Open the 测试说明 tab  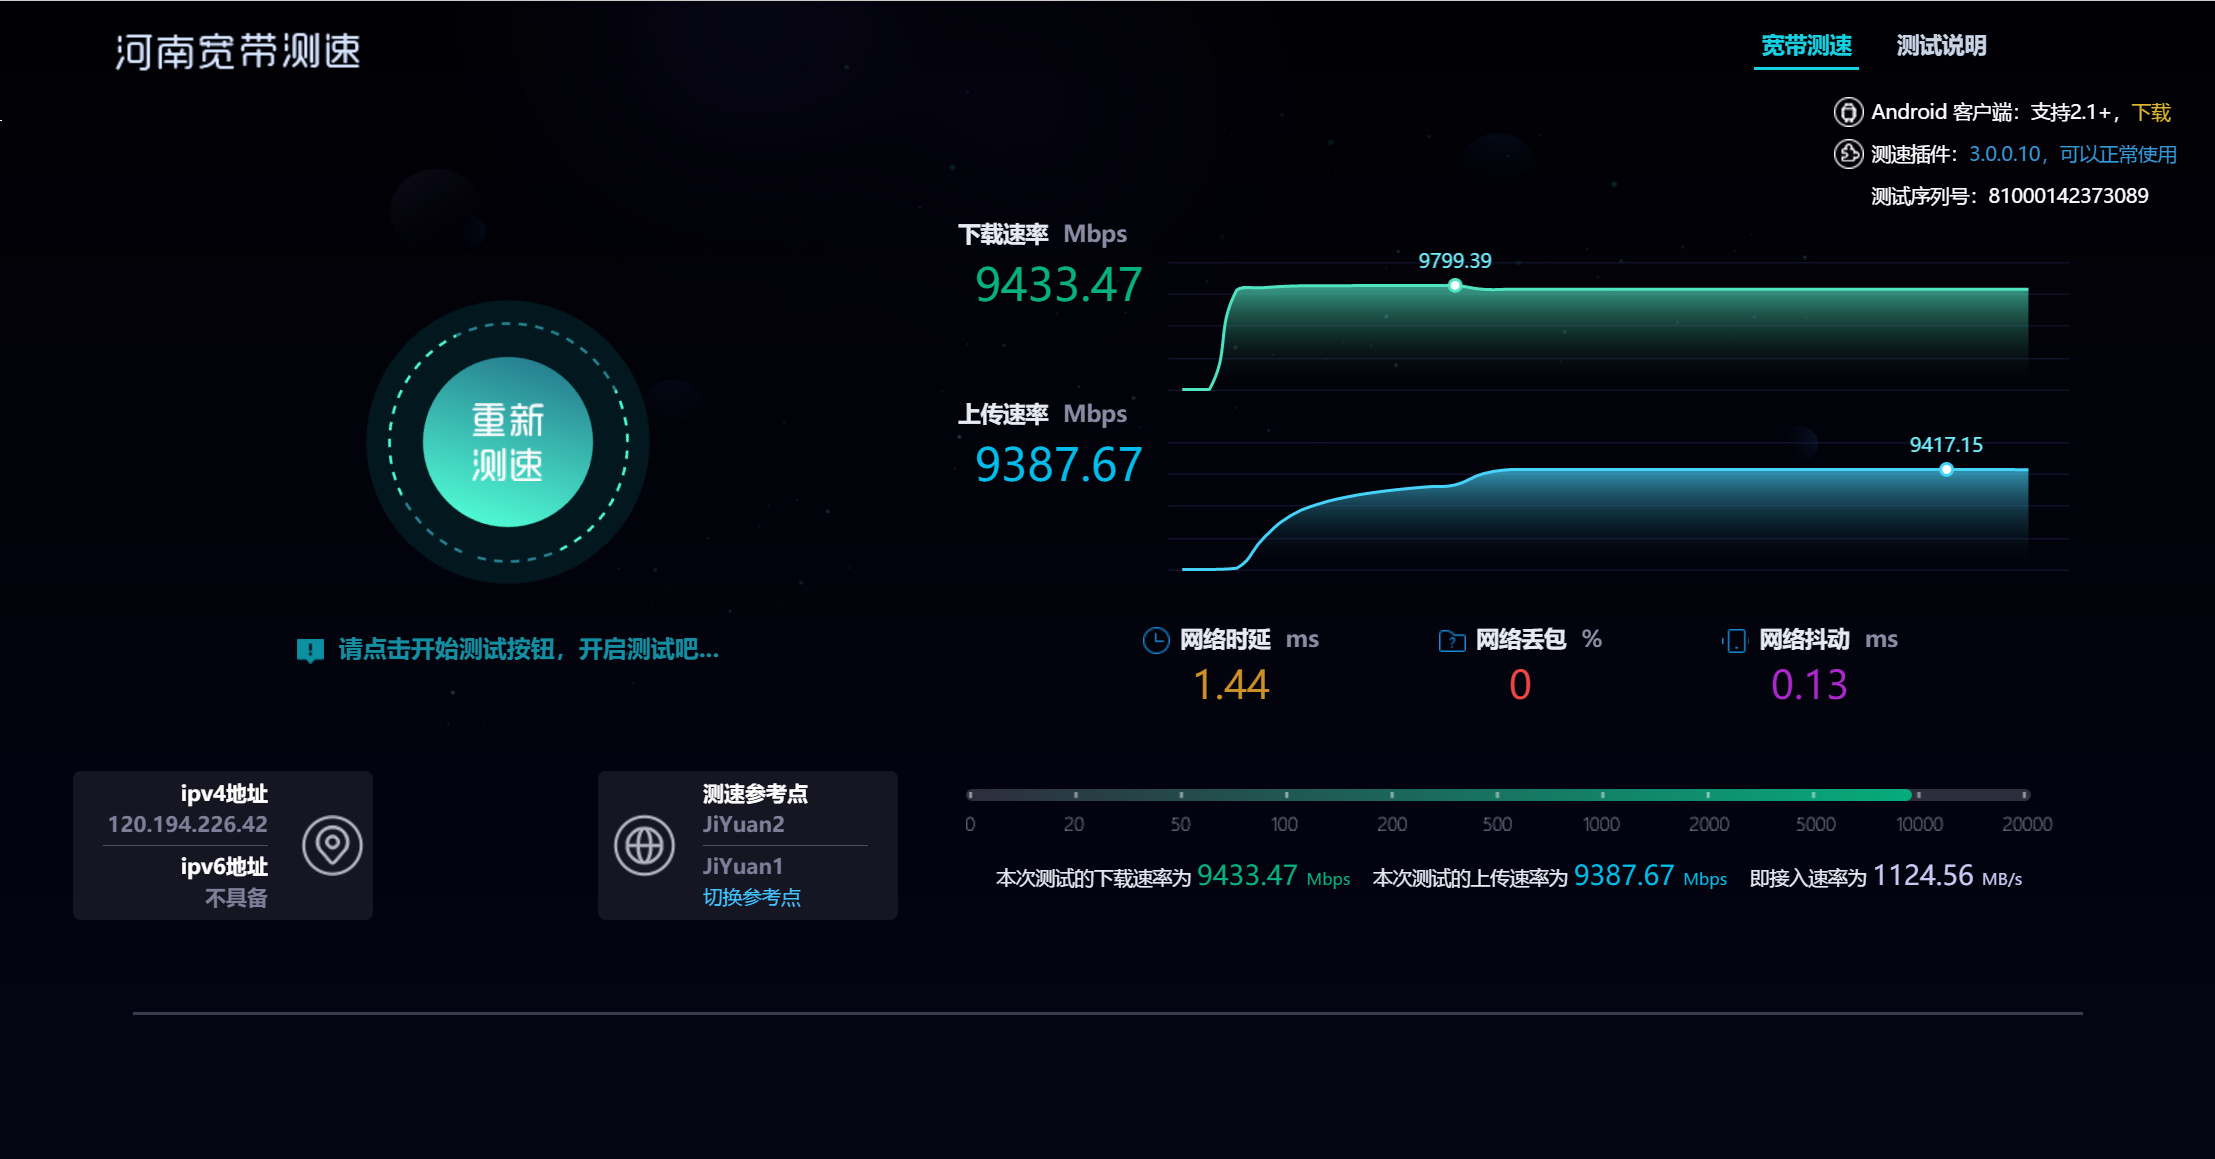click(x=1941, y=46)
